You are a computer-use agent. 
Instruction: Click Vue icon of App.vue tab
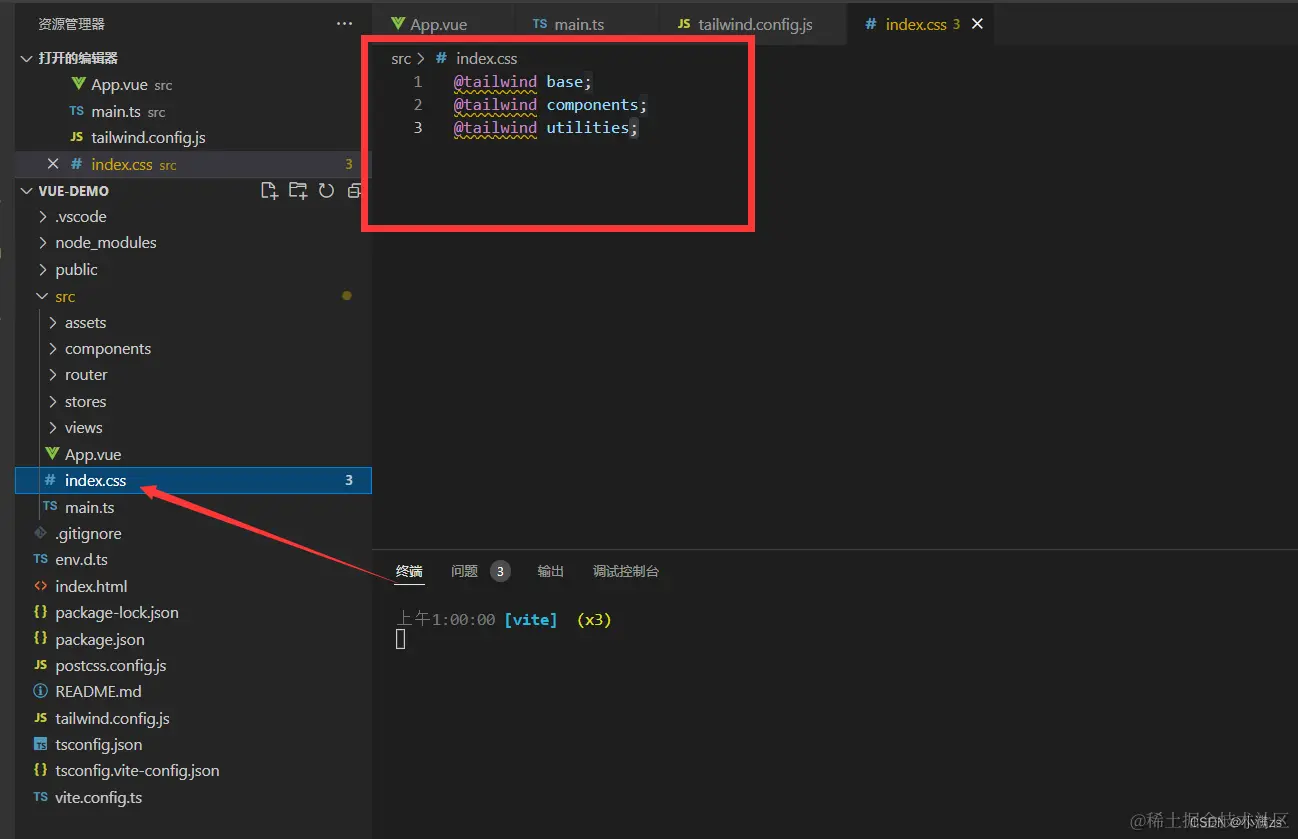[398, 23]
